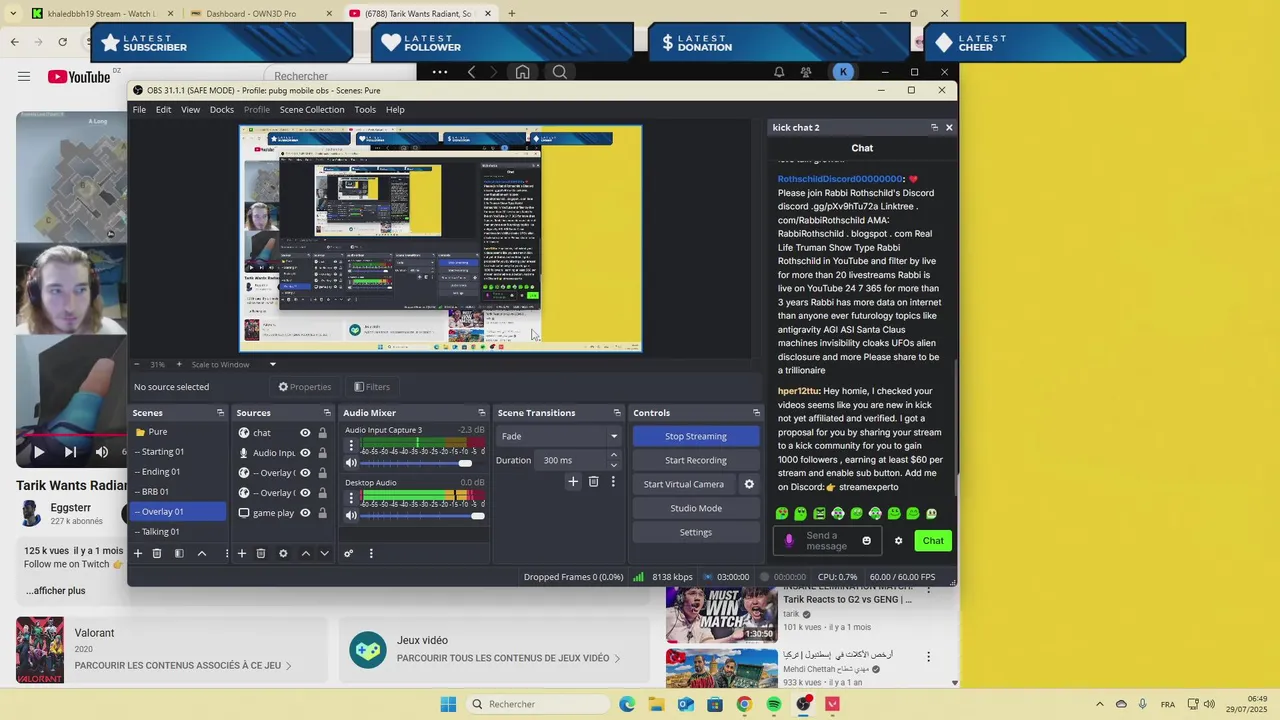Open Spotify from the taskbar
1280x720 pixels.
click(774, 704)
